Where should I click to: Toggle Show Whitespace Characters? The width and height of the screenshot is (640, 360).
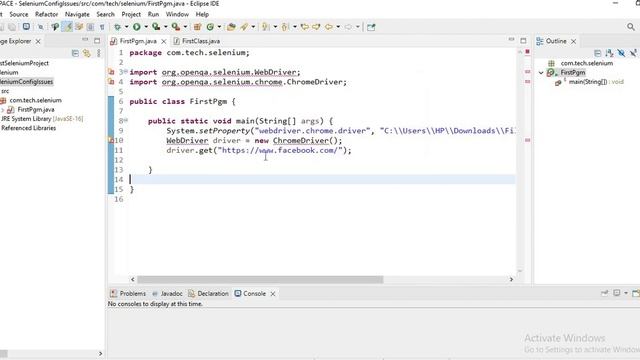[102, 27]
